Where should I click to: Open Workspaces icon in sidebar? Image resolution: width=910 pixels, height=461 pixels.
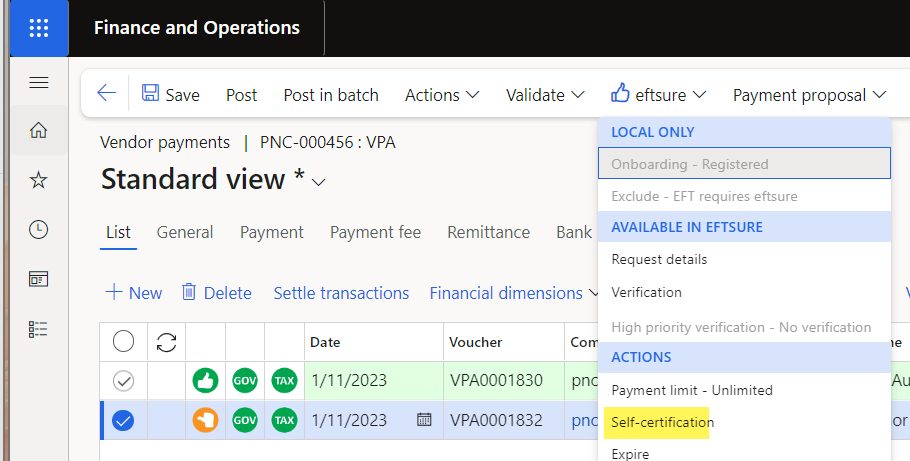(x=39, y=279)
